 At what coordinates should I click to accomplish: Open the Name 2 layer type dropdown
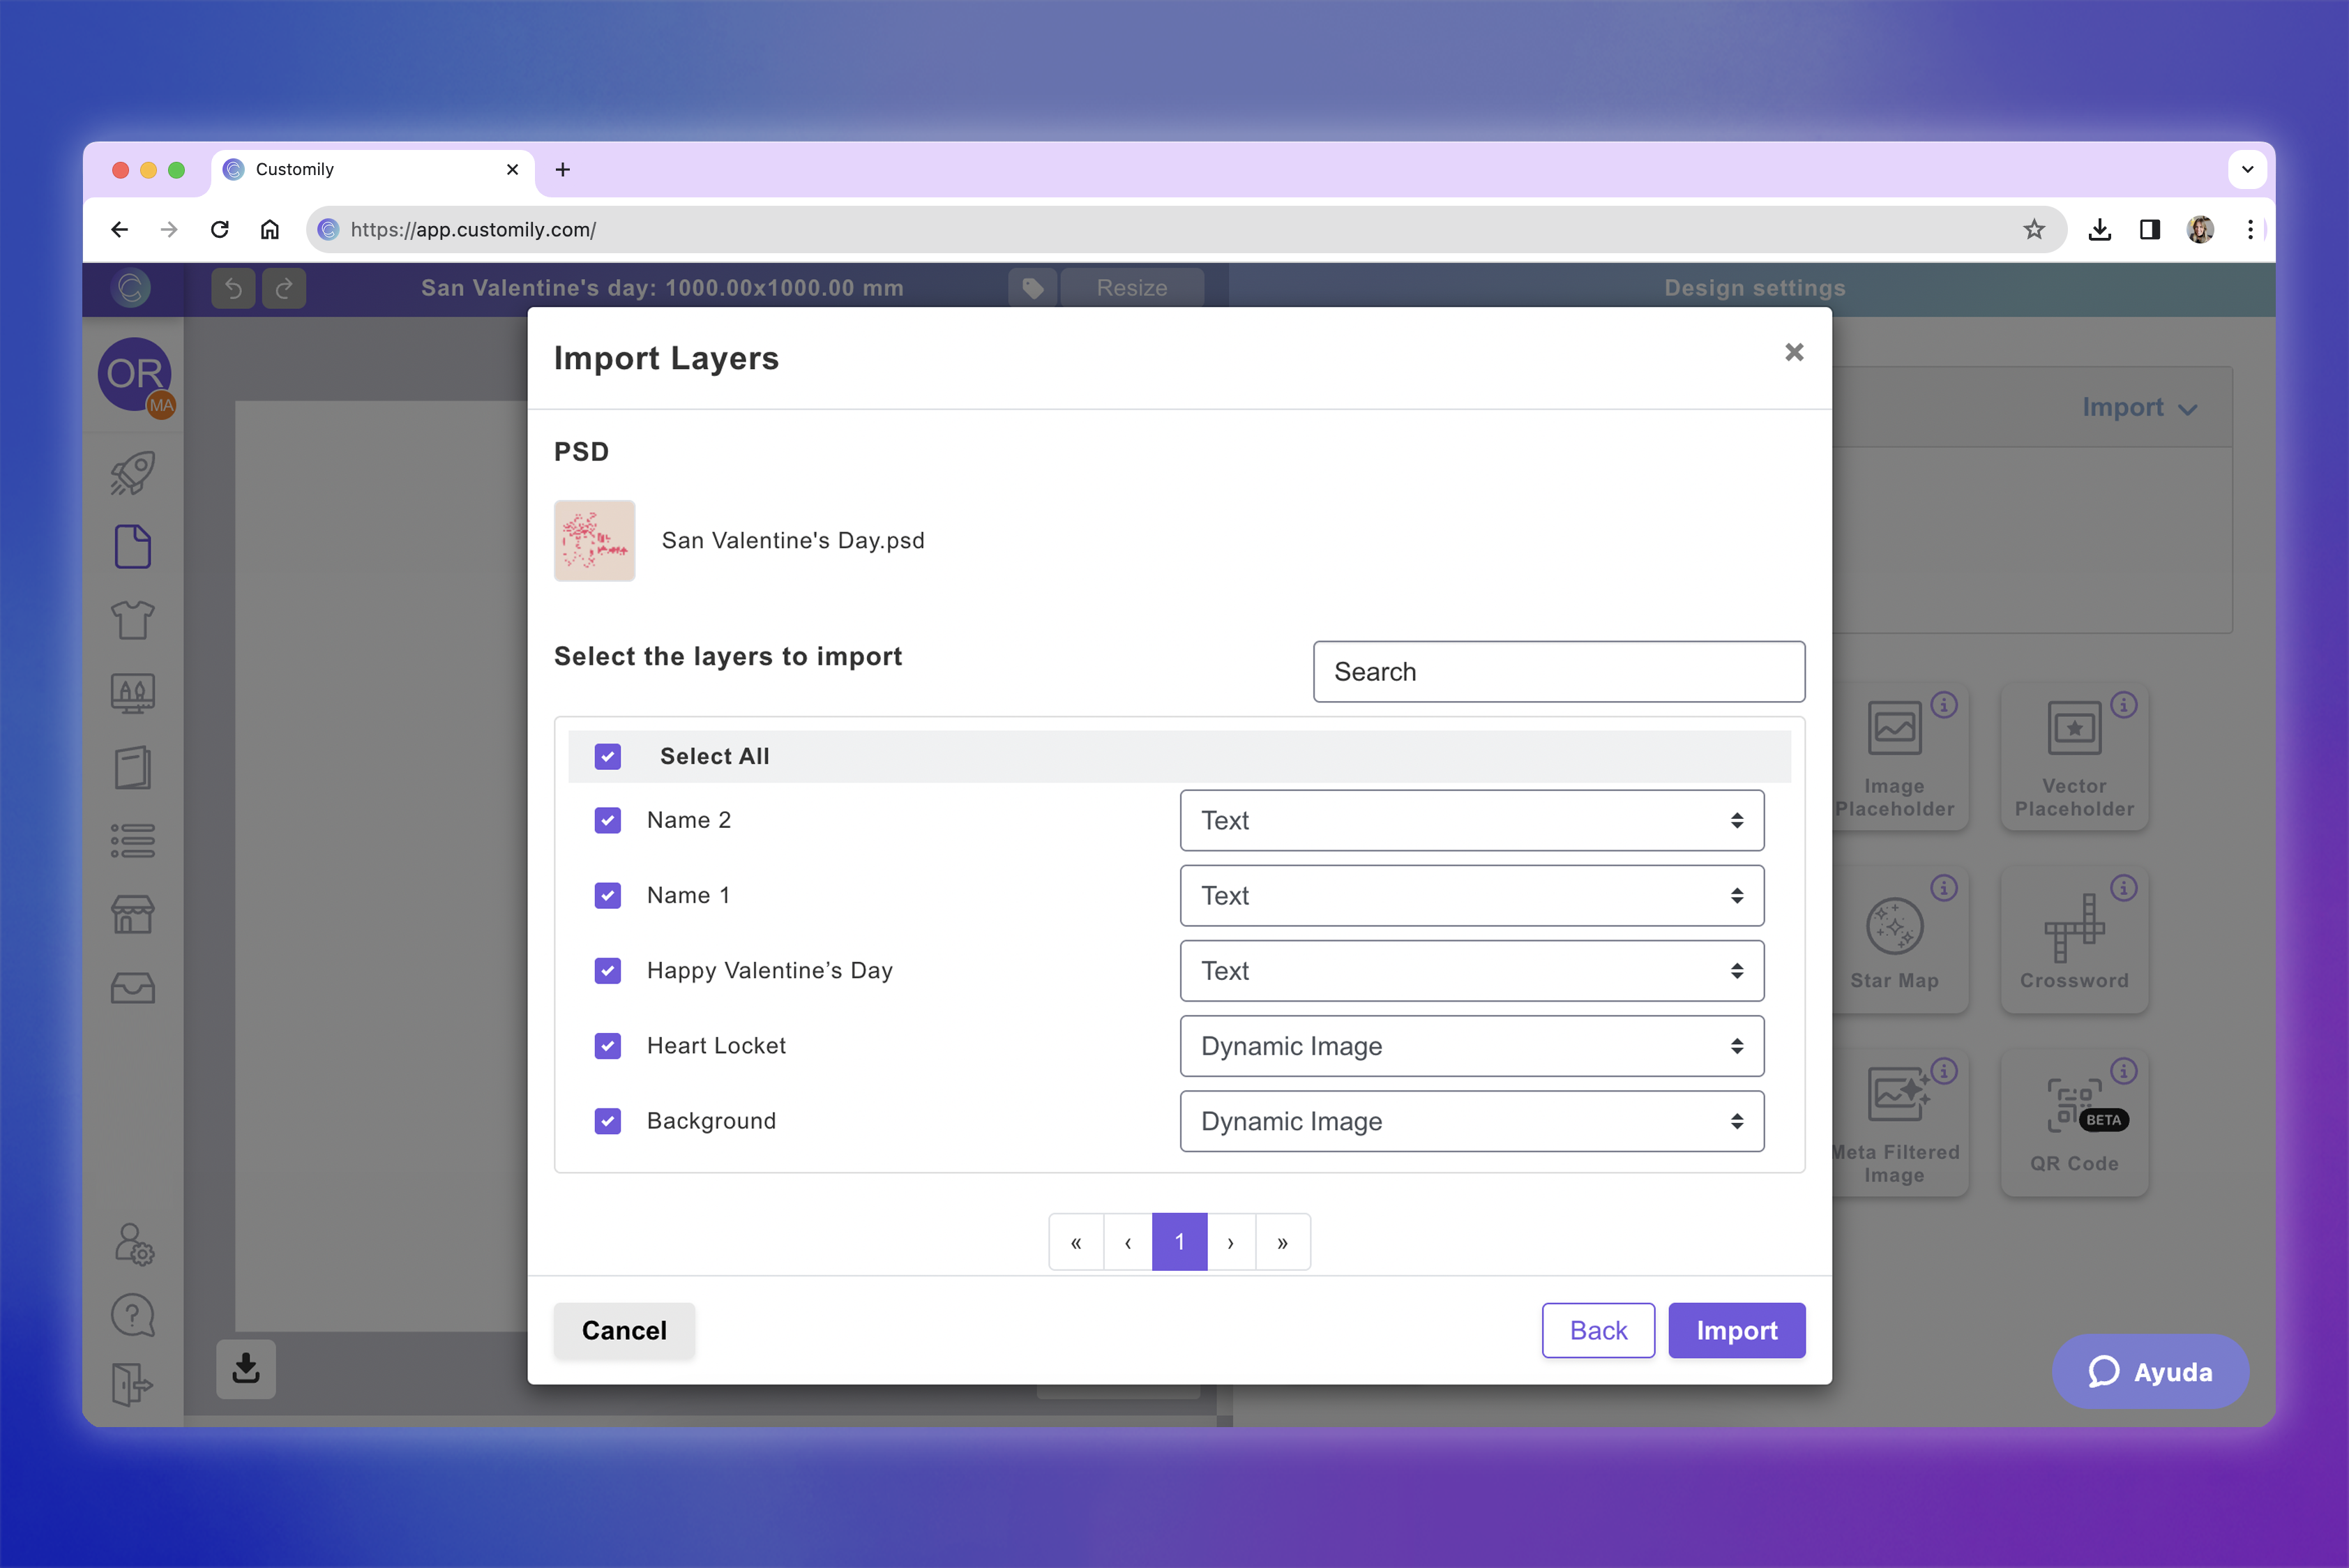[1471, 821]
